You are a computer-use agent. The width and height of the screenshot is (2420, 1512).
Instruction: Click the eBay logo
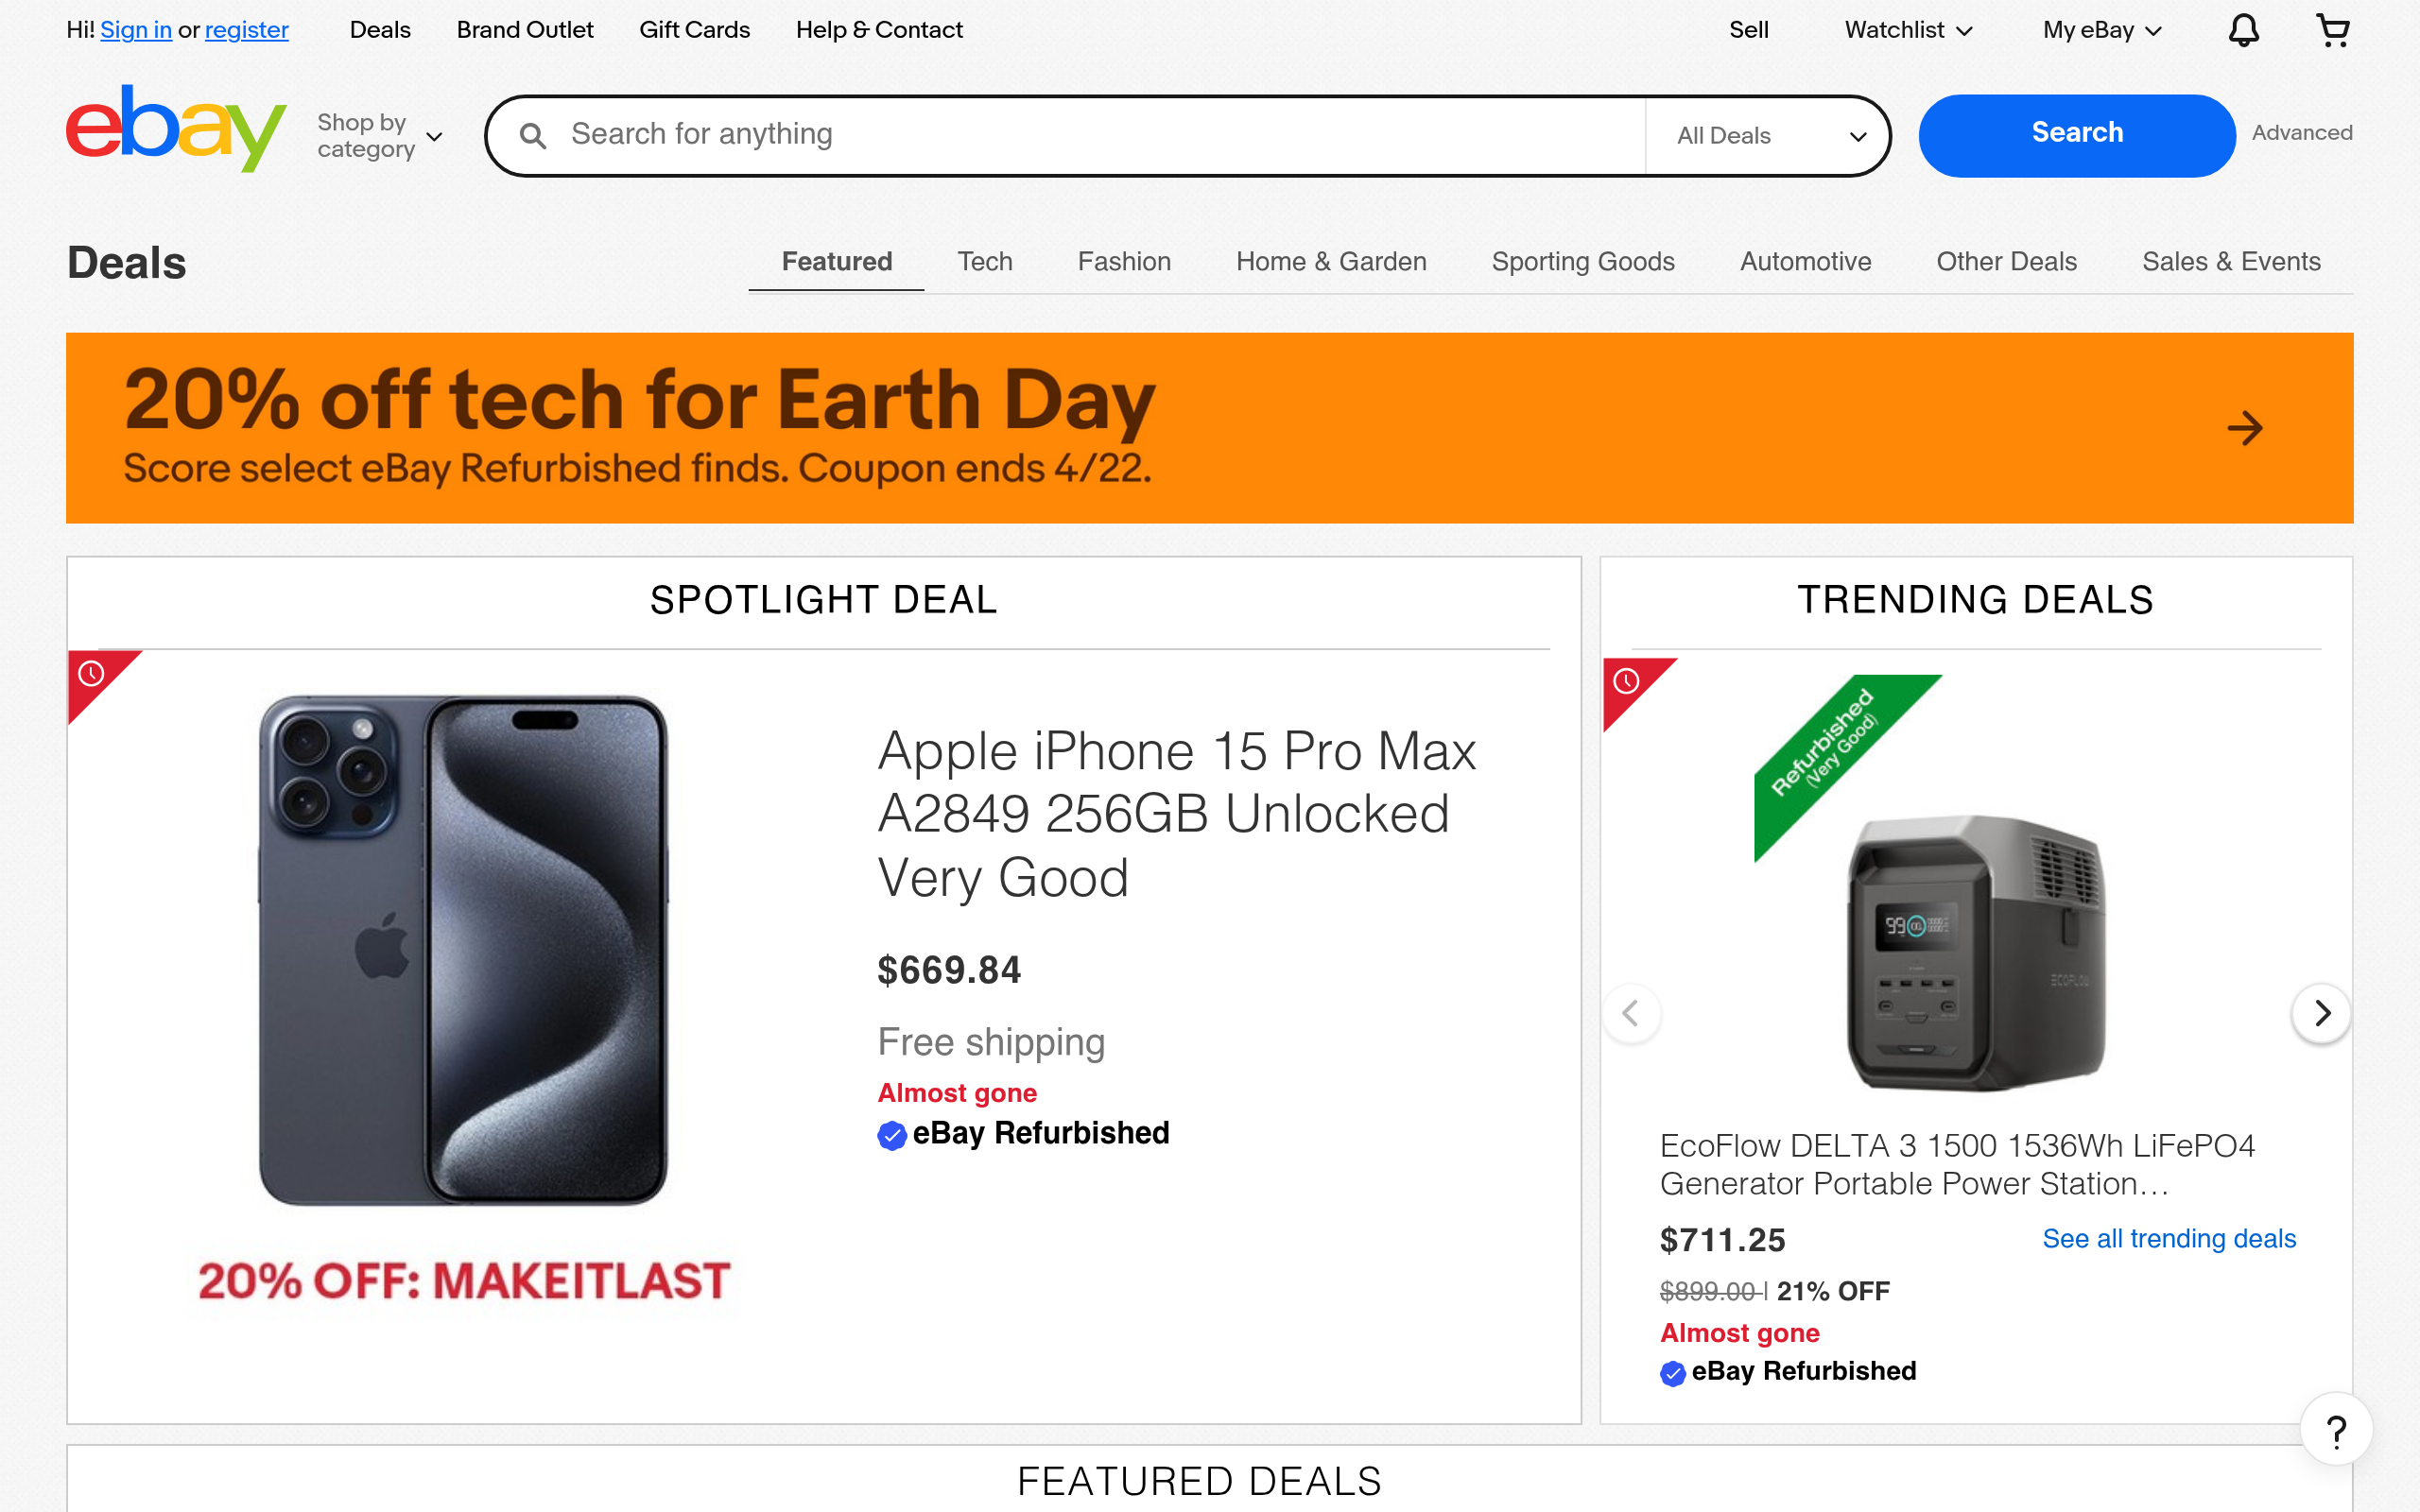point(176,130)
